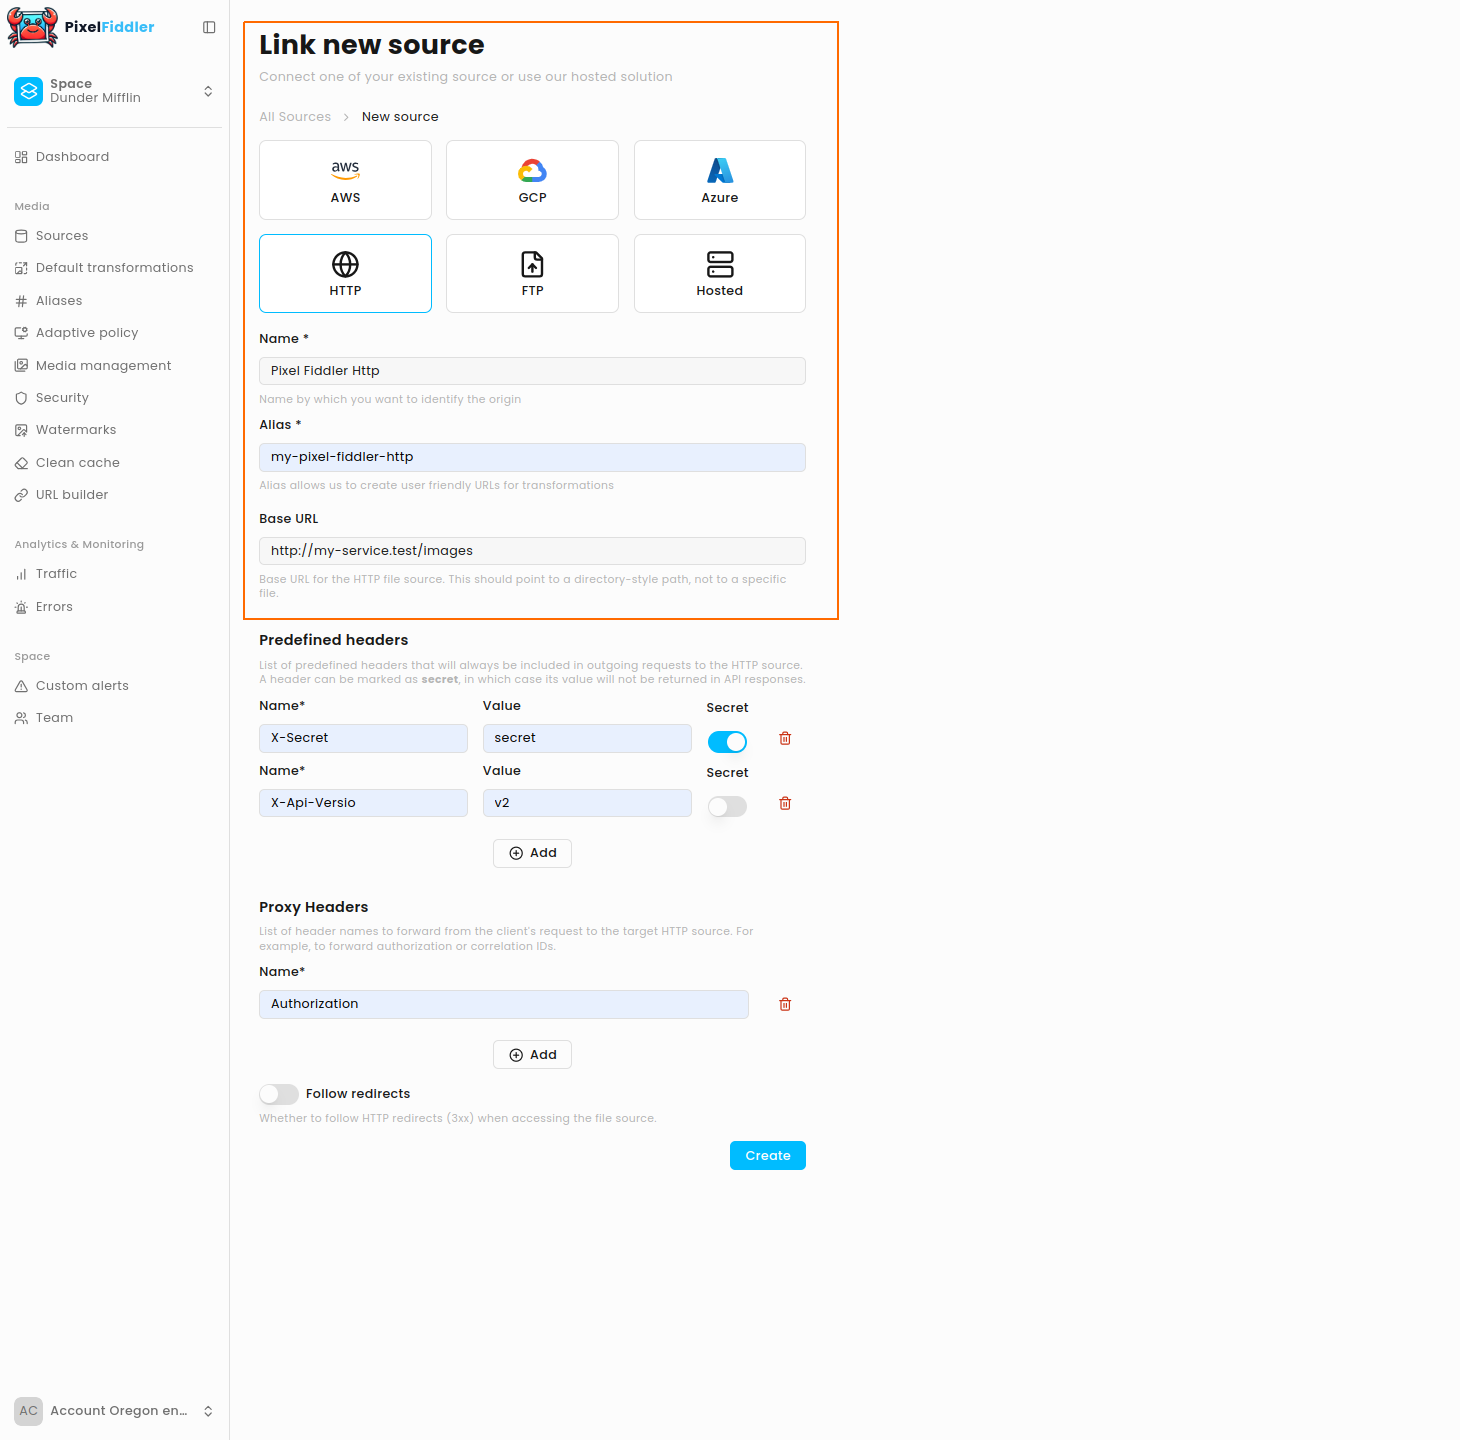1460x1440 pixels.
Task: Enable Secret toggle for X-Api-Versio header
Action: point(727,807)
